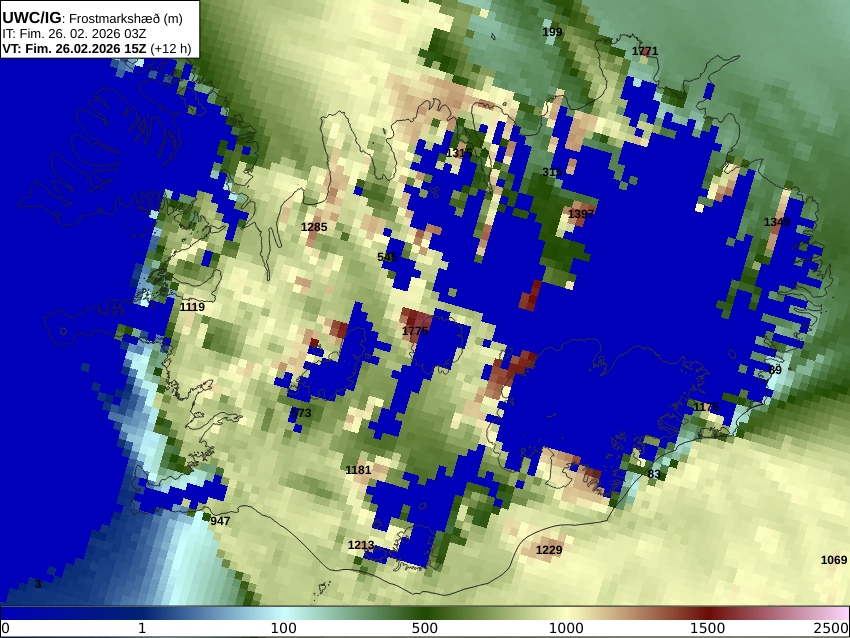This screenshot has height=638, width=850.
Task: Click the map value 1771
Action: coord(645,51)
